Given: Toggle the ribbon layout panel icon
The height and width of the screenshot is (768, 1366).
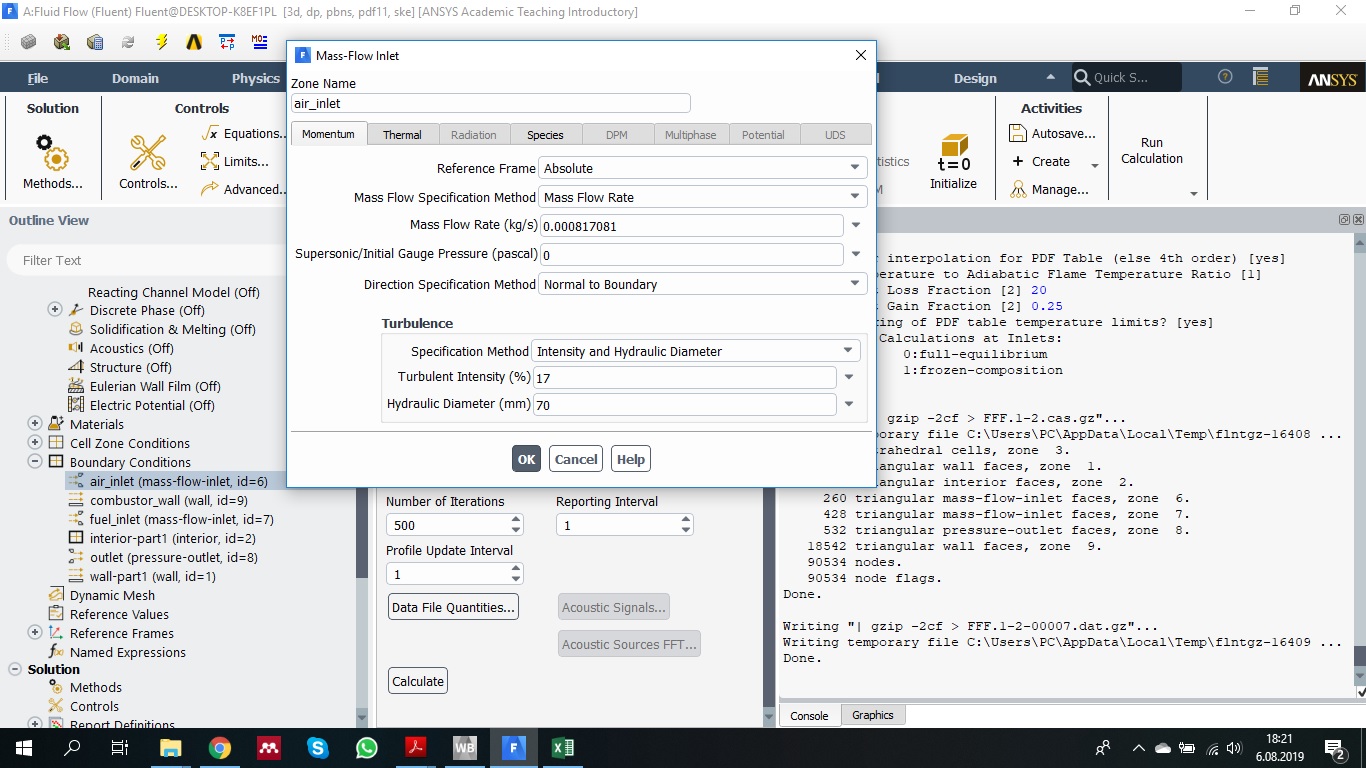Looking at the screenshot, I should [1261, 77].
